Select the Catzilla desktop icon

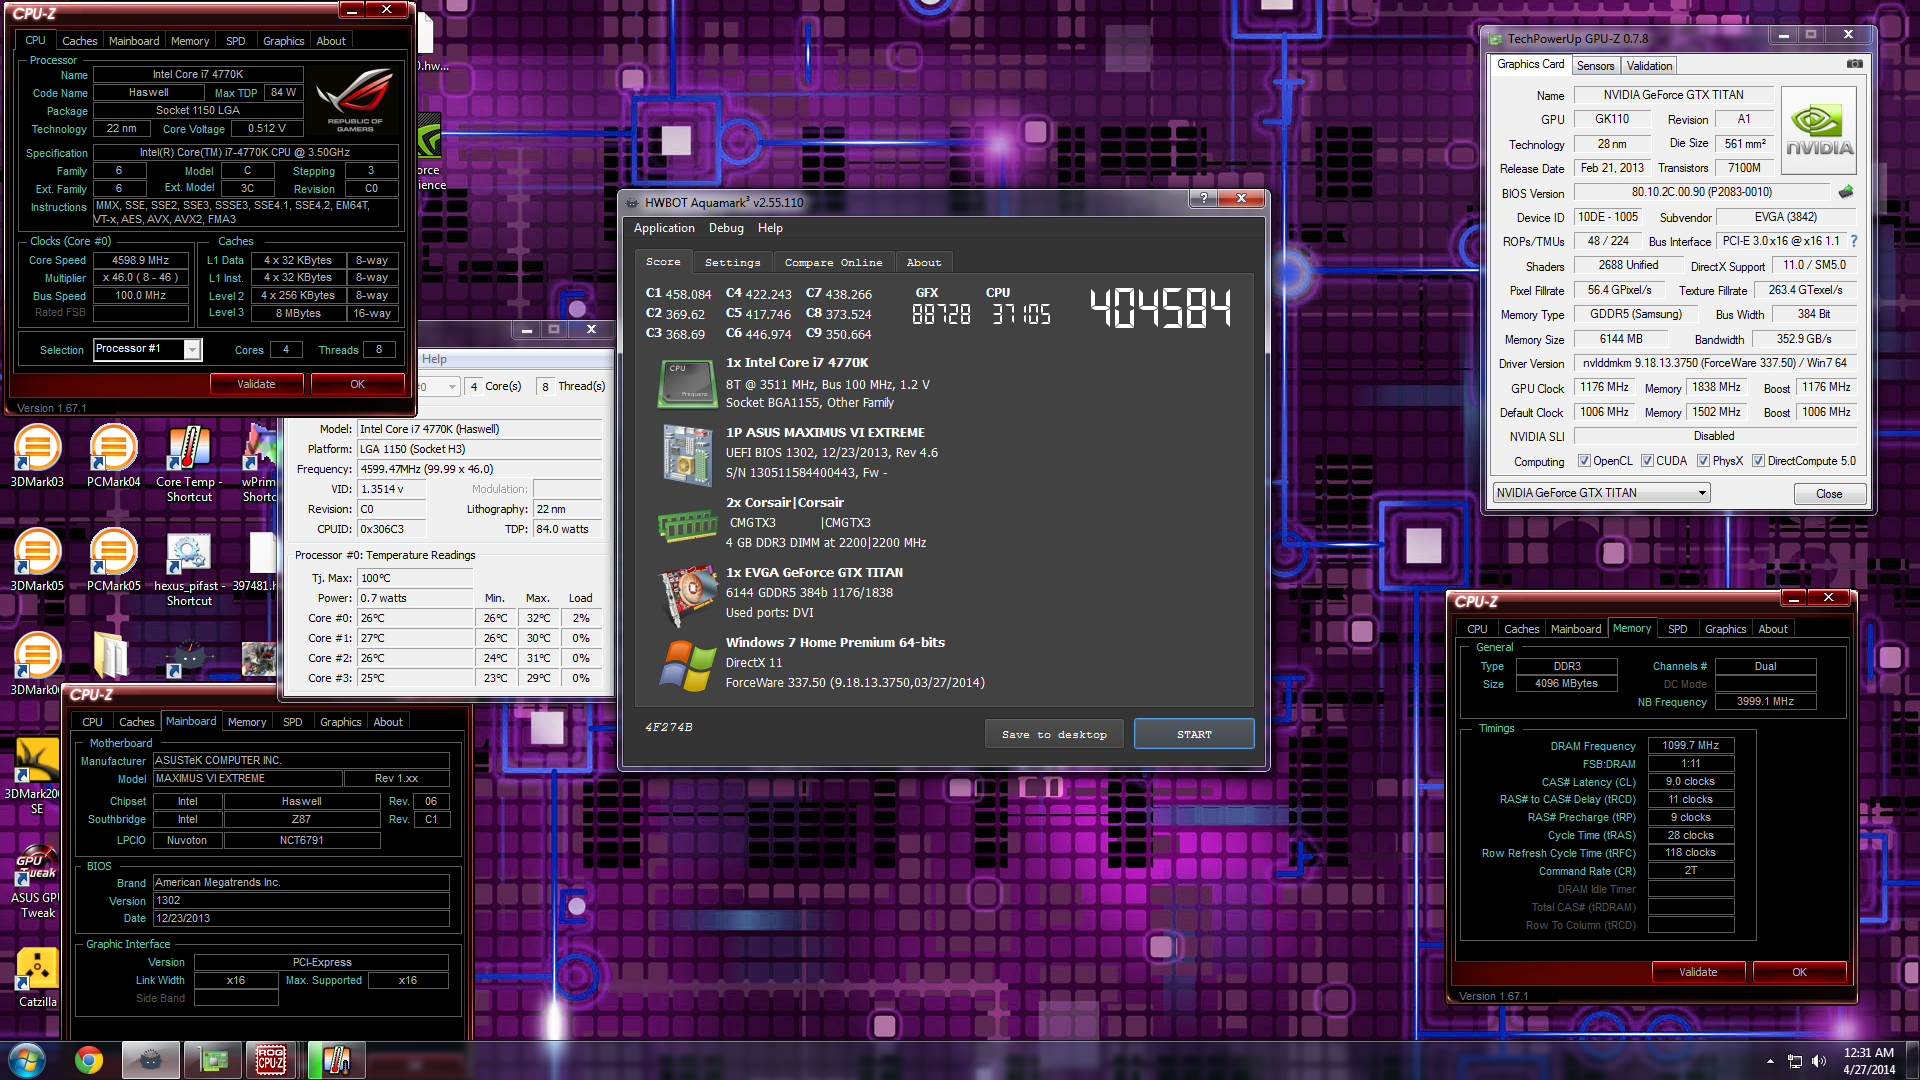(x=37, y=977)
